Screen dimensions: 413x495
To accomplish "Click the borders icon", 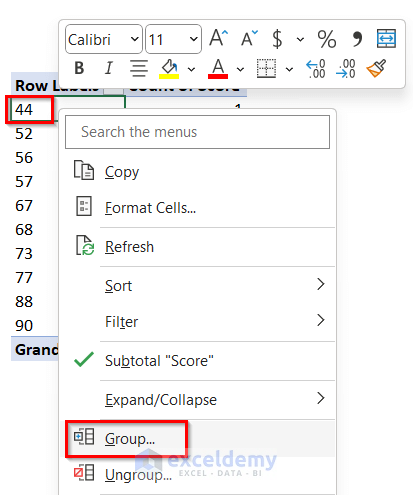I will (x=266, y=68).
